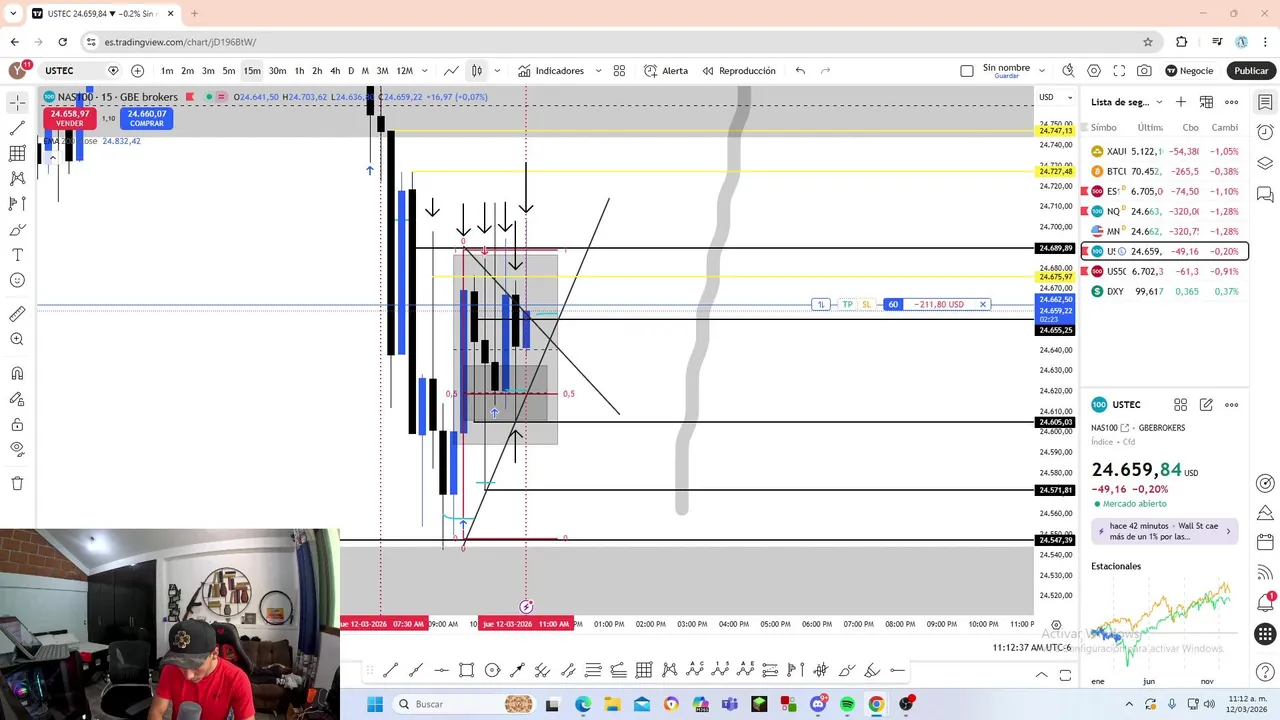Image resolution: width=1280 pixels, height=720 pixels.
Task: Click the red VENDER sell button
Action: click(x=70, y=118)
